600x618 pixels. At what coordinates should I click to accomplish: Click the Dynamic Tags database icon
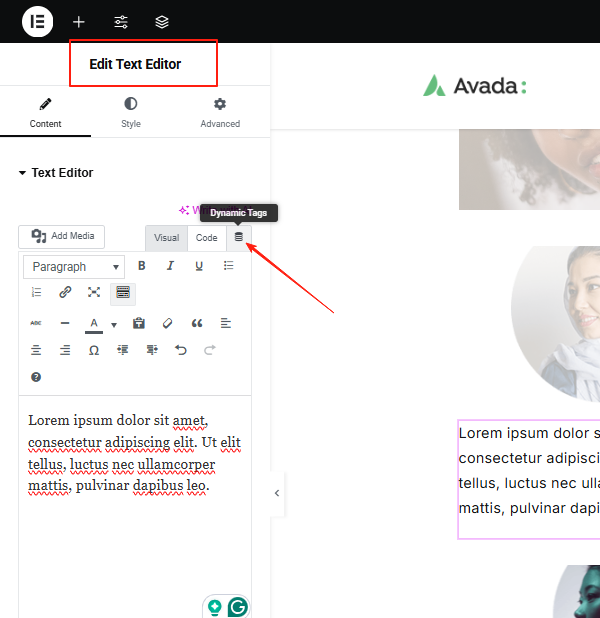coord(239,237)
